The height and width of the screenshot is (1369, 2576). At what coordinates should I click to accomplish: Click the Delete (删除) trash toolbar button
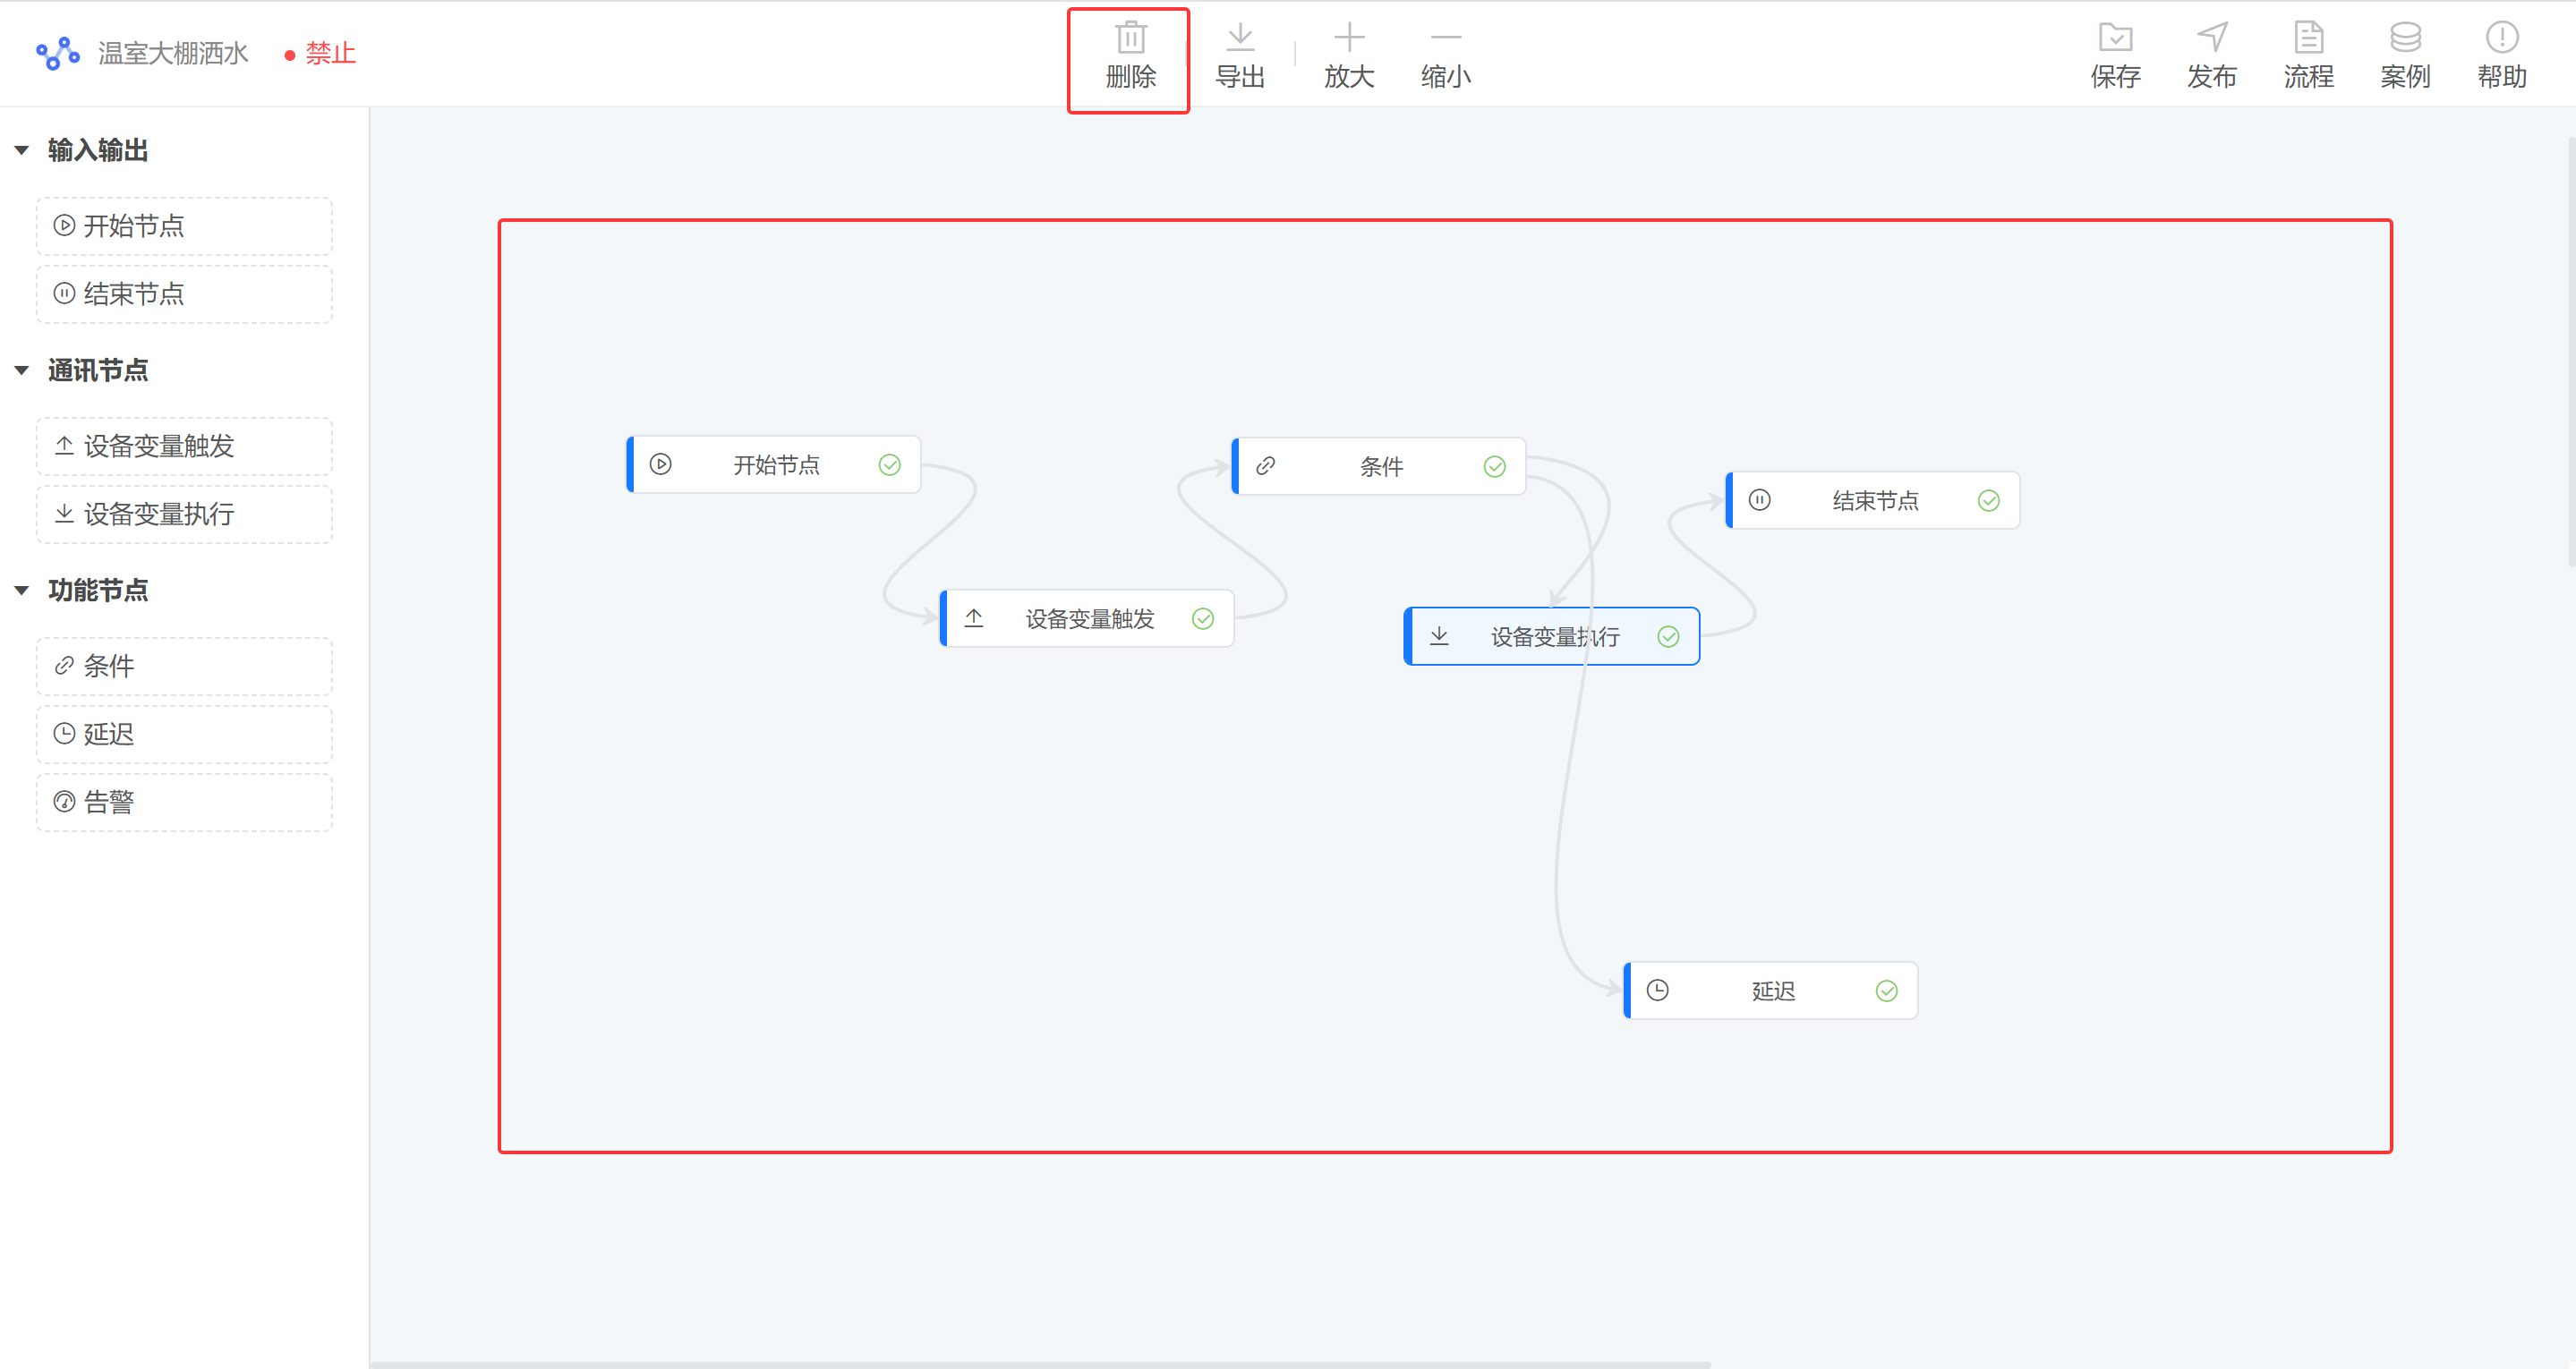(1130, 56)
